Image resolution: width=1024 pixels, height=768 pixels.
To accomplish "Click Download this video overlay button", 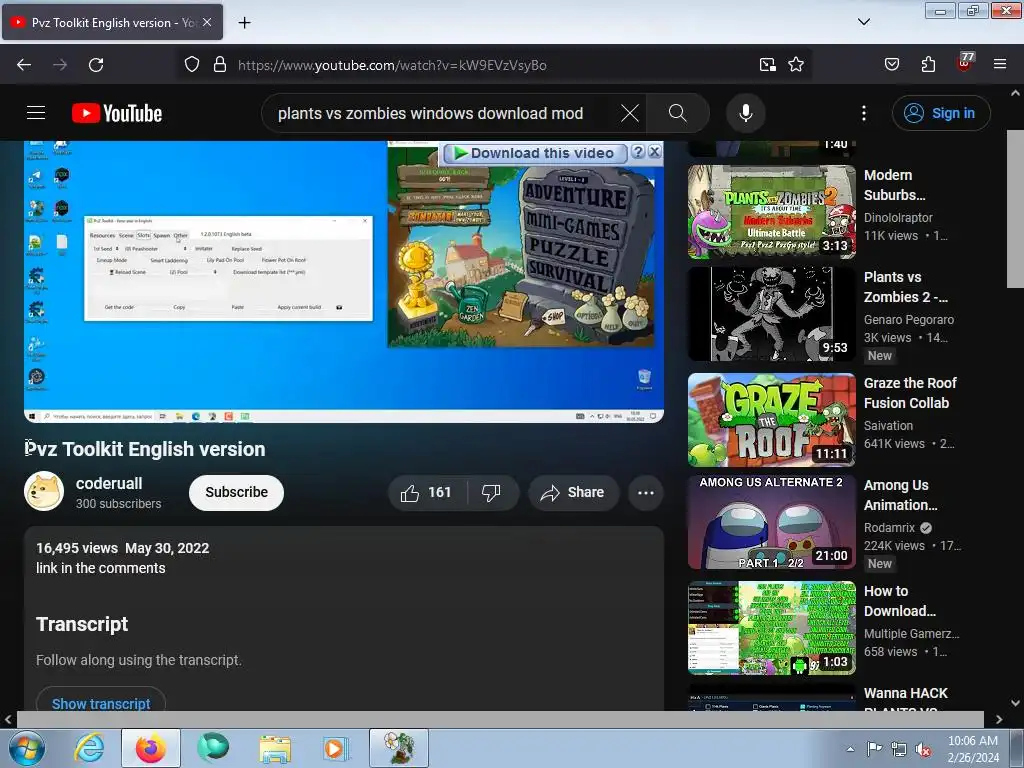I will (536, 153).
